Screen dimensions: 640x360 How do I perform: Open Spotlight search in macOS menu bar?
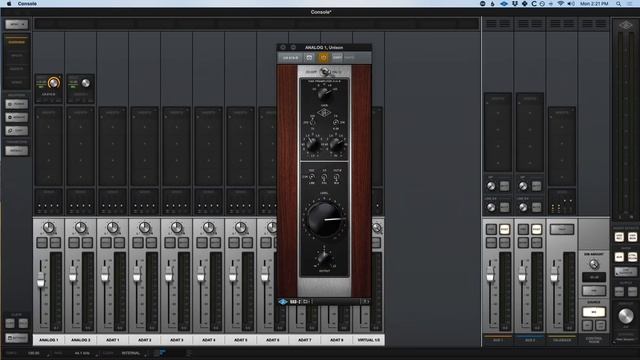[x=618, y=4]
